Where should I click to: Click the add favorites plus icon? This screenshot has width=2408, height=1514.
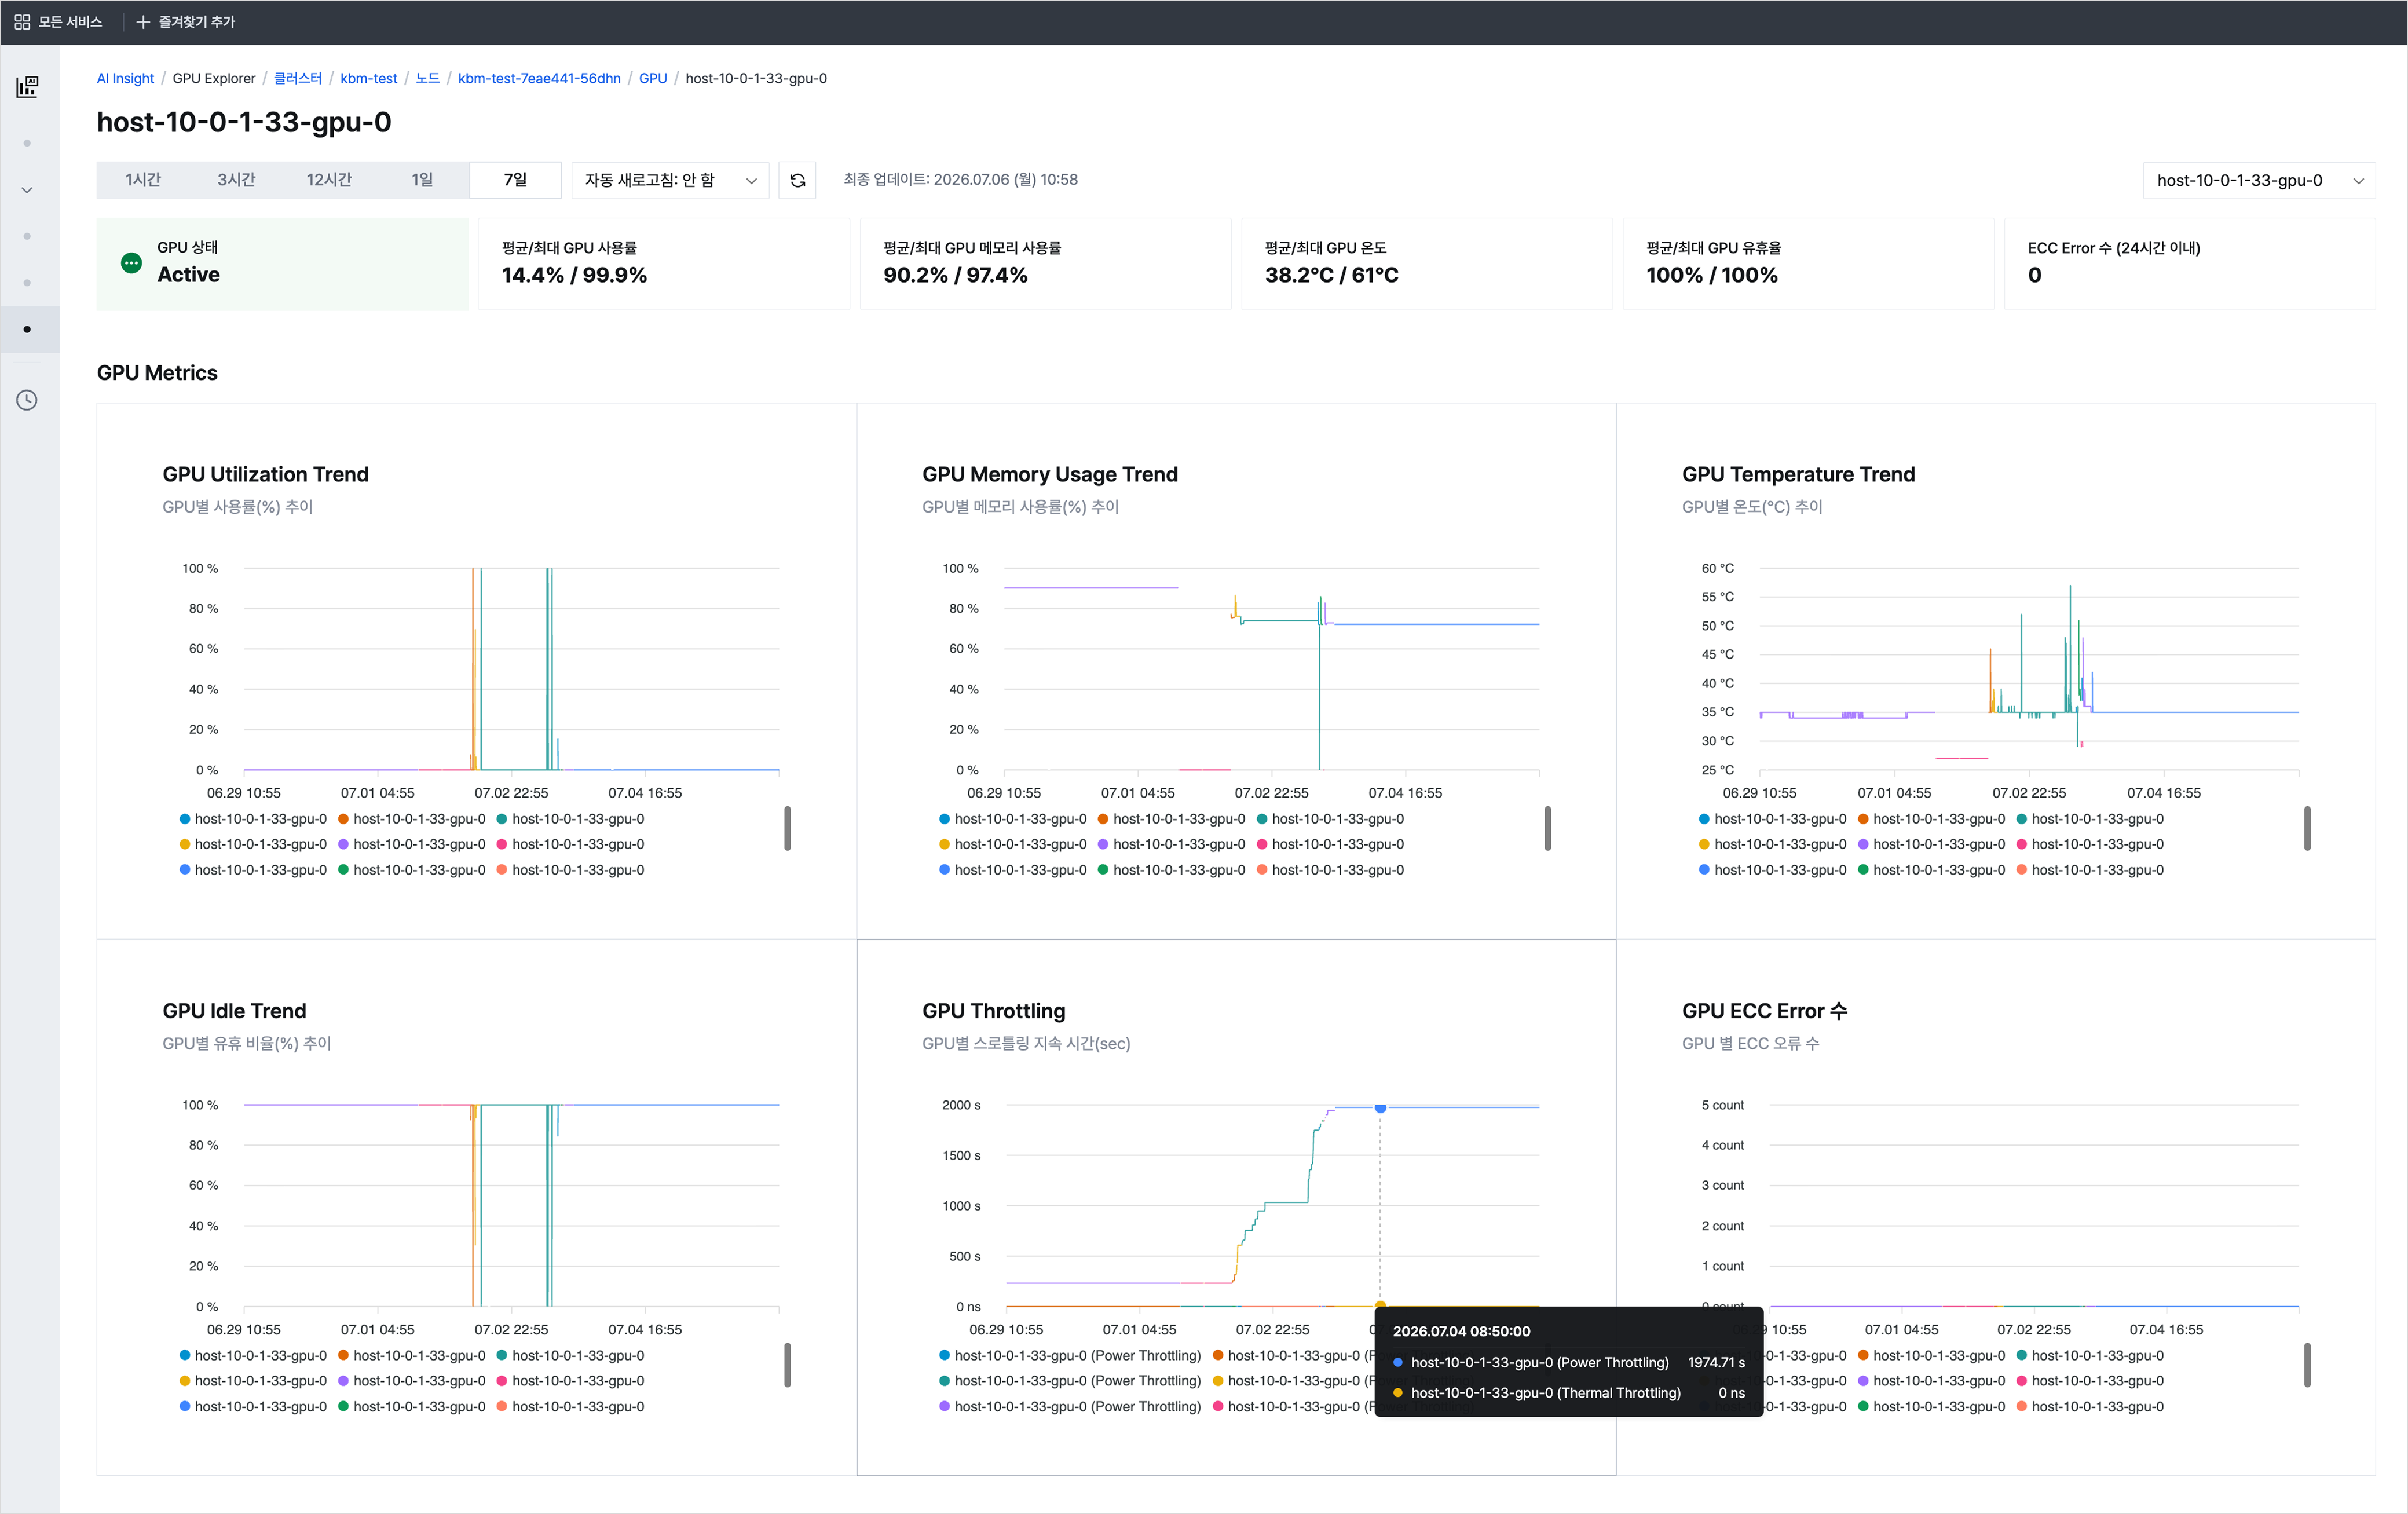[x=143, y=22]
